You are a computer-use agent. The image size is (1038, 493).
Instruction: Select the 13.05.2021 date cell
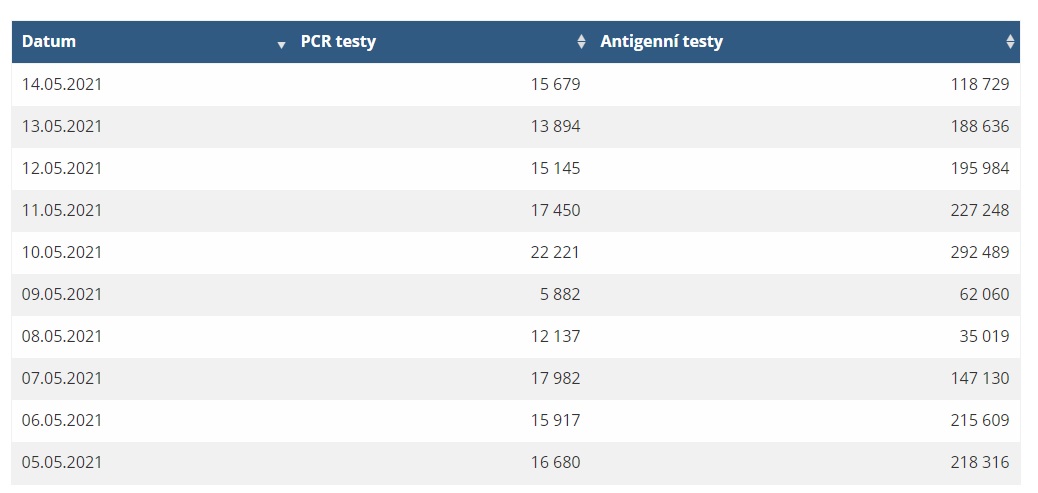coord(62,126)
